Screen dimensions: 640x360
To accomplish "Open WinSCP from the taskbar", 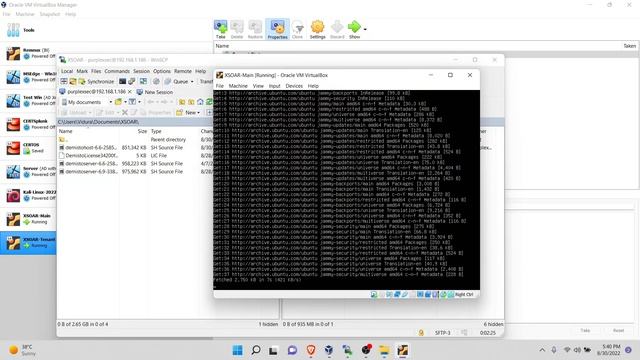I will (347, 350).
